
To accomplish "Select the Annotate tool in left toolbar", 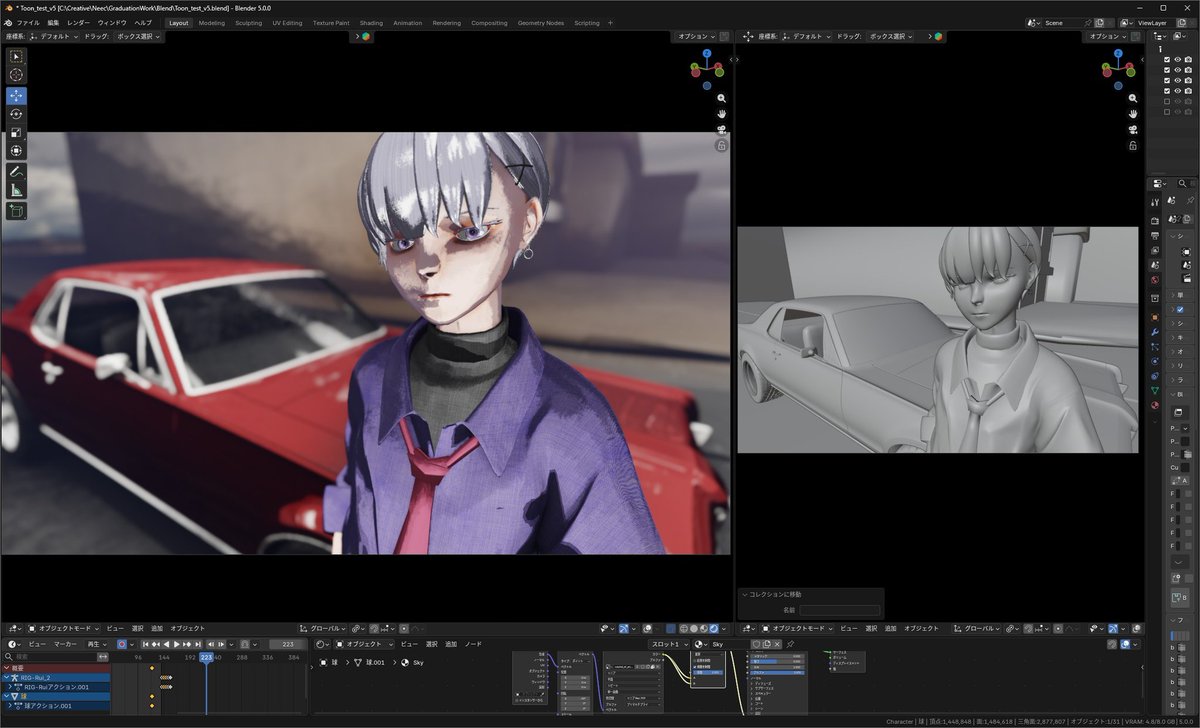I will 16,172.
